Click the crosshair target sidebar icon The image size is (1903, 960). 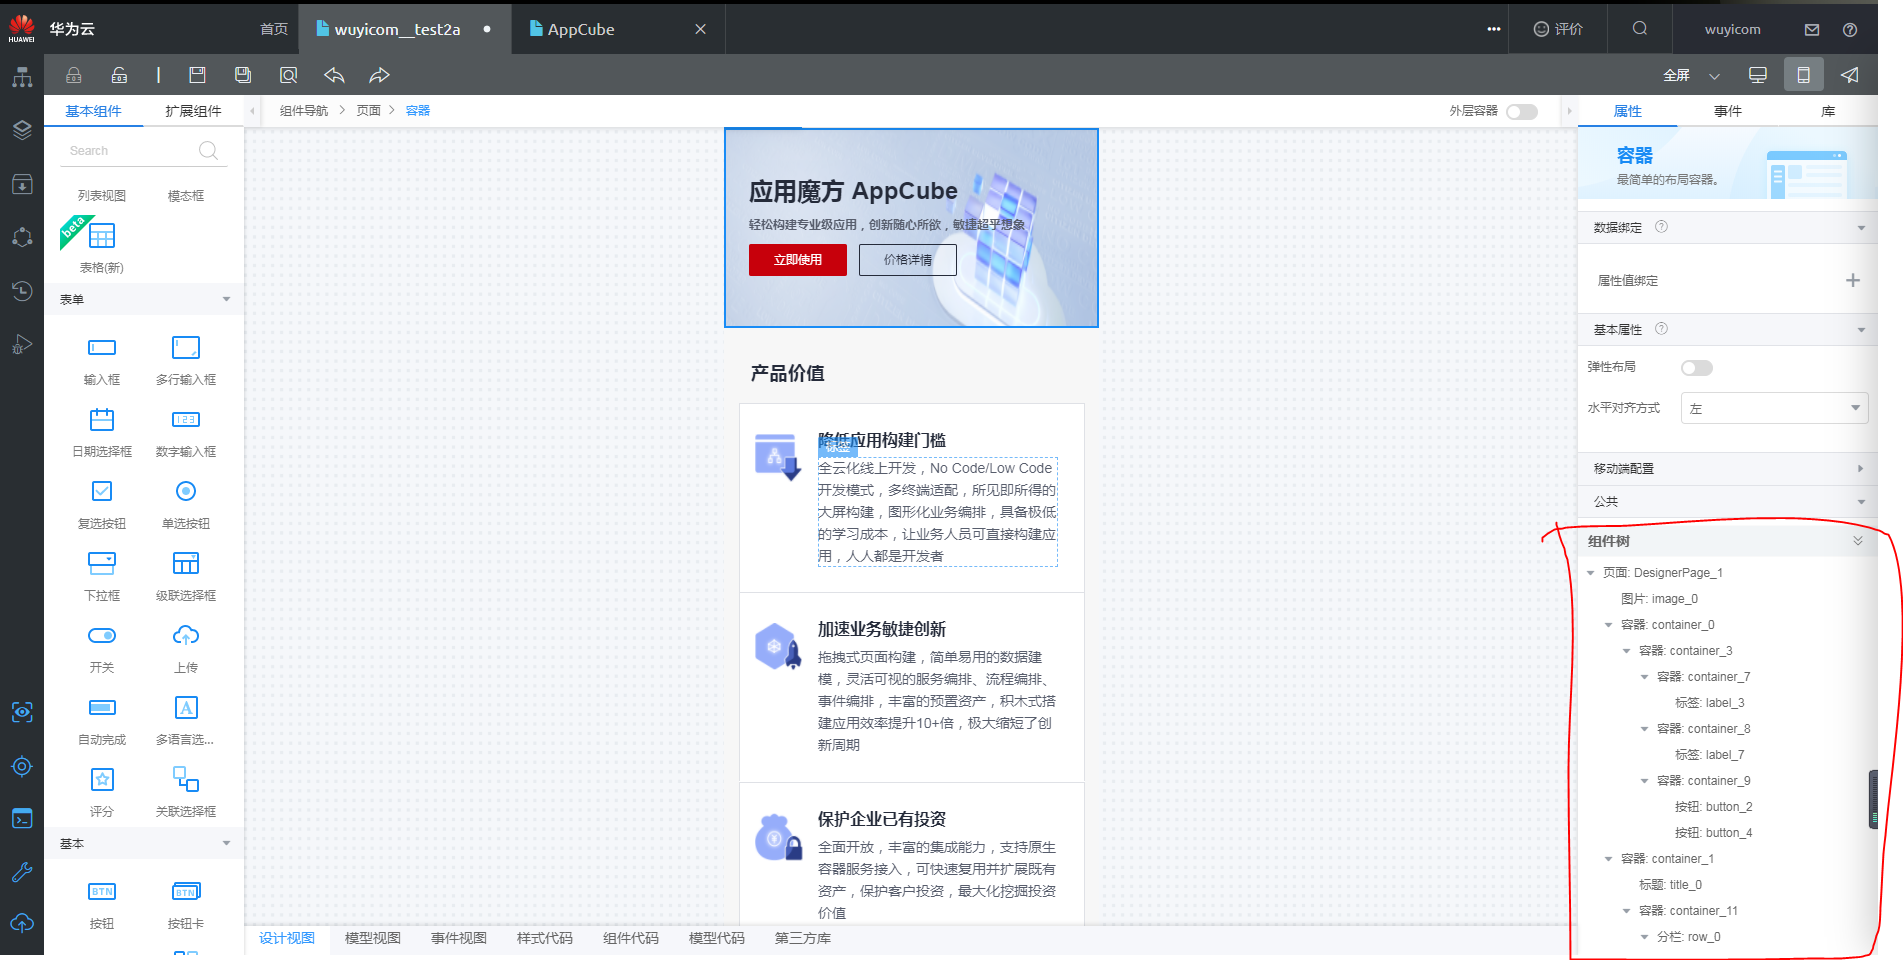[x=22, y=767]
